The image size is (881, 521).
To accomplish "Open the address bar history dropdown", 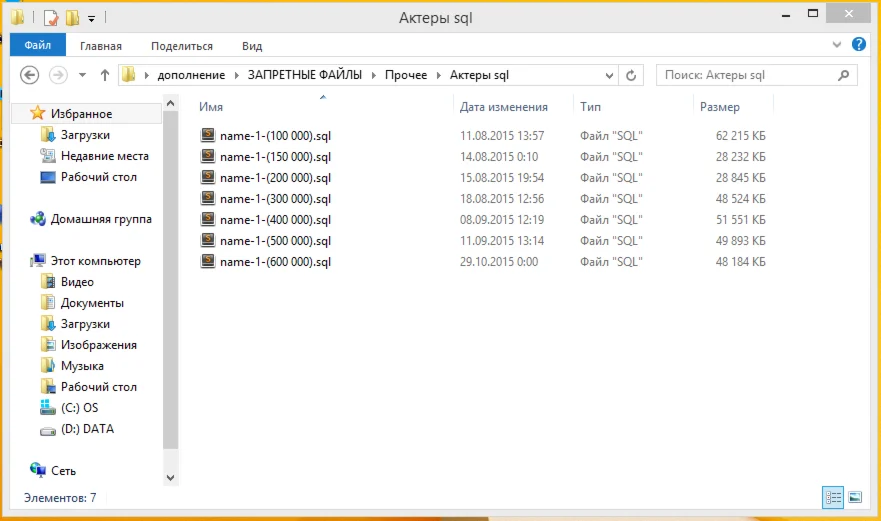I will (x=609, y=75).
